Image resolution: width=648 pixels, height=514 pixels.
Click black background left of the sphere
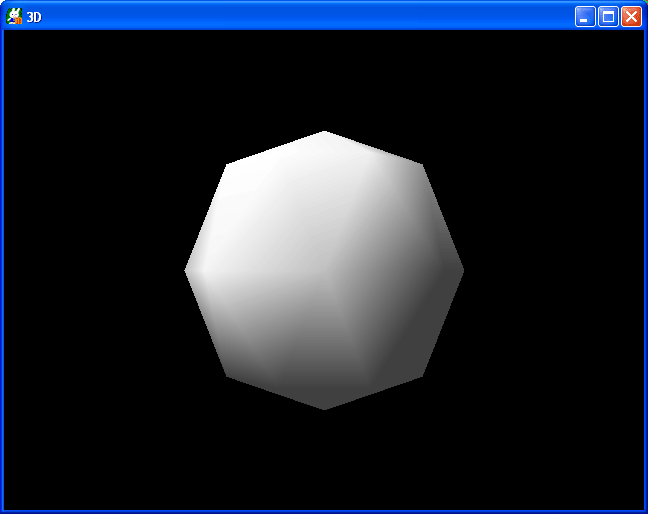click(90, 270)
